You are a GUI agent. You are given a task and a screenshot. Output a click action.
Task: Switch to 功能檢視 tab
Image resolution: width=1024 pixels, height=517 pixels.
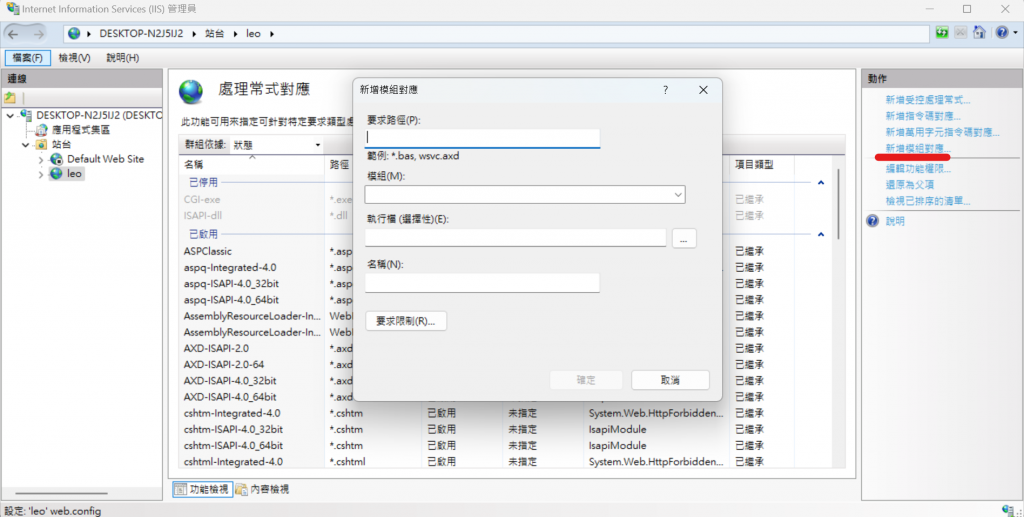point(202,489)
